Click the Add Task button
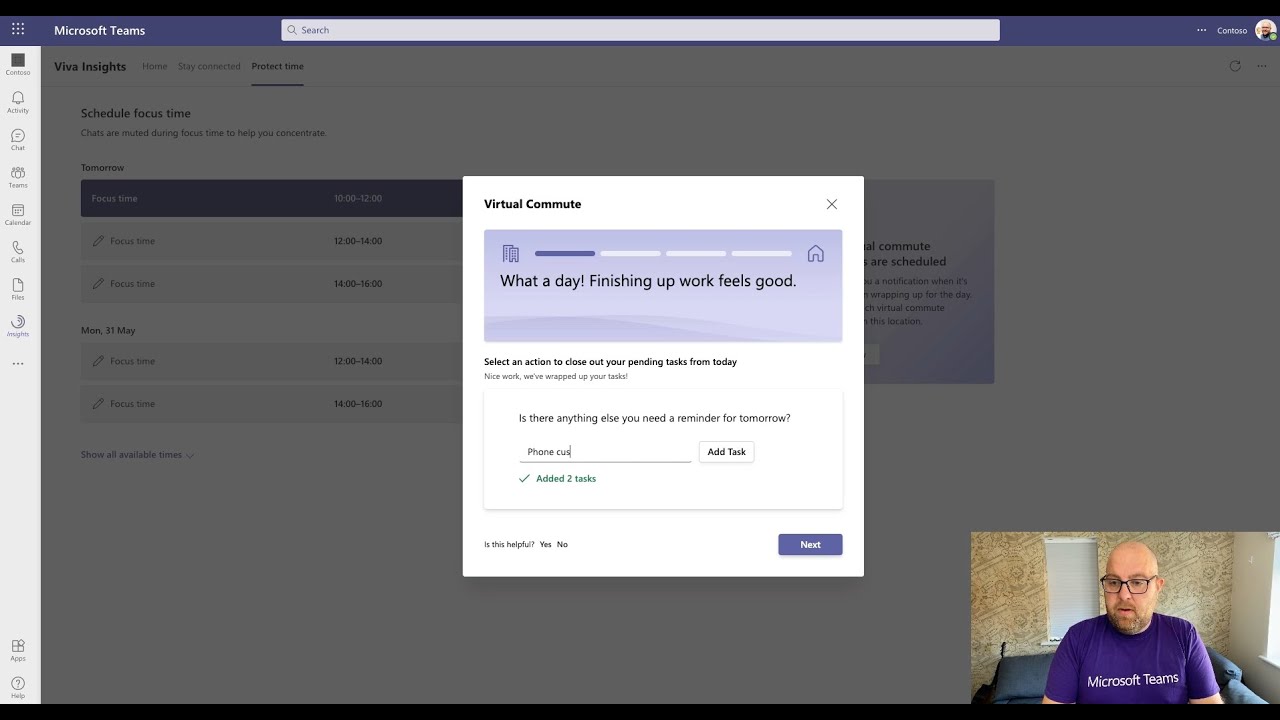Image resolution: width=1280 pixels, height=720 pixels. pos(727,452)
